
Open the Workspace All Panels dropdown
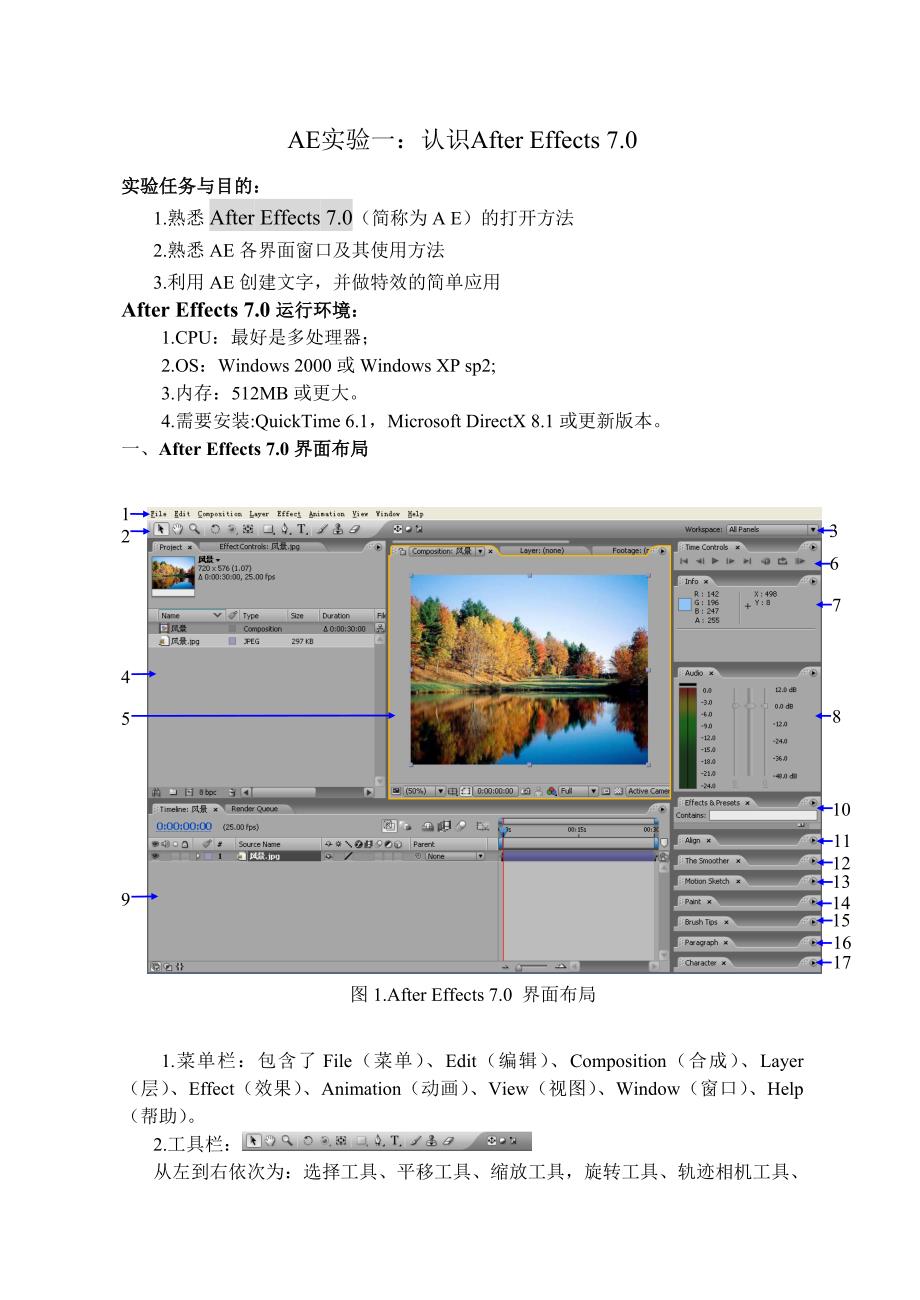tap(771, 530)
